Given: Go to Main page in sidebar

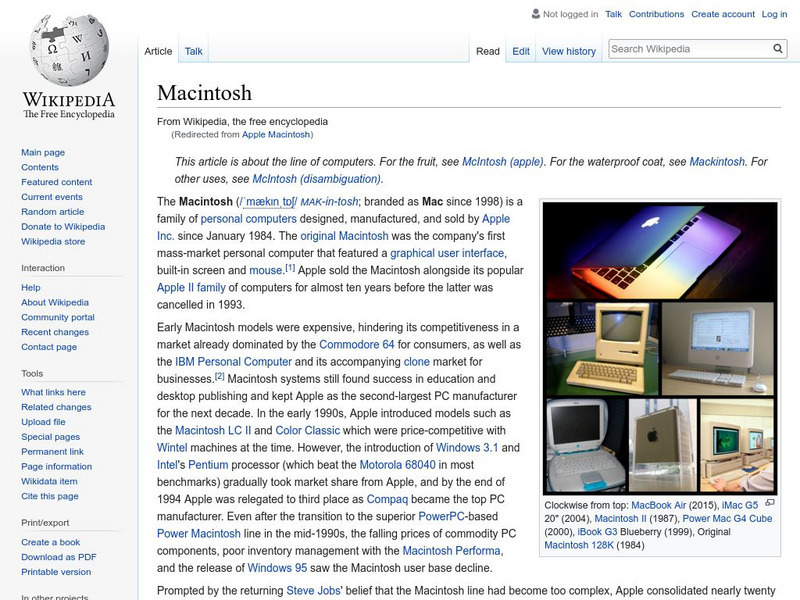Looking at the screenshot, I should 43,152.
